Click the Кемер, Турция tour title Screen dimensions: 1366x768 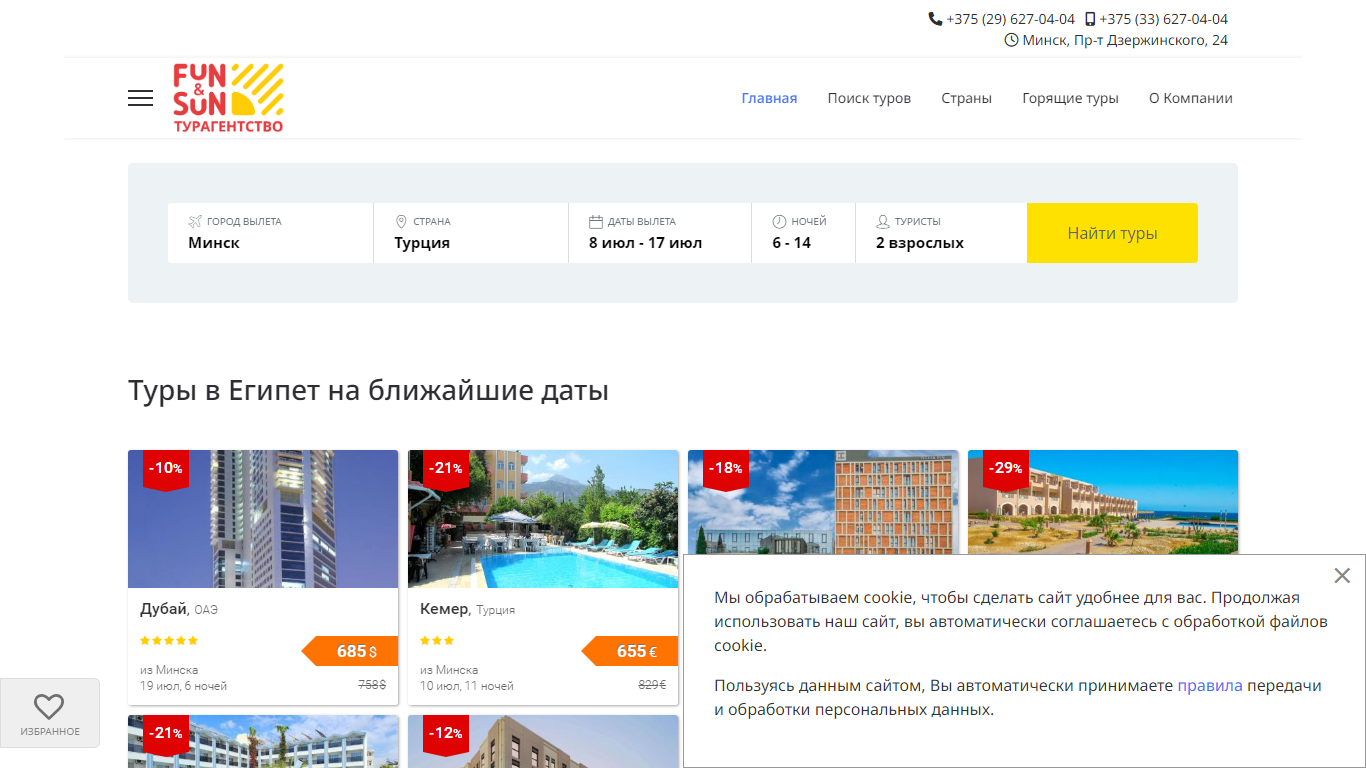468,609
